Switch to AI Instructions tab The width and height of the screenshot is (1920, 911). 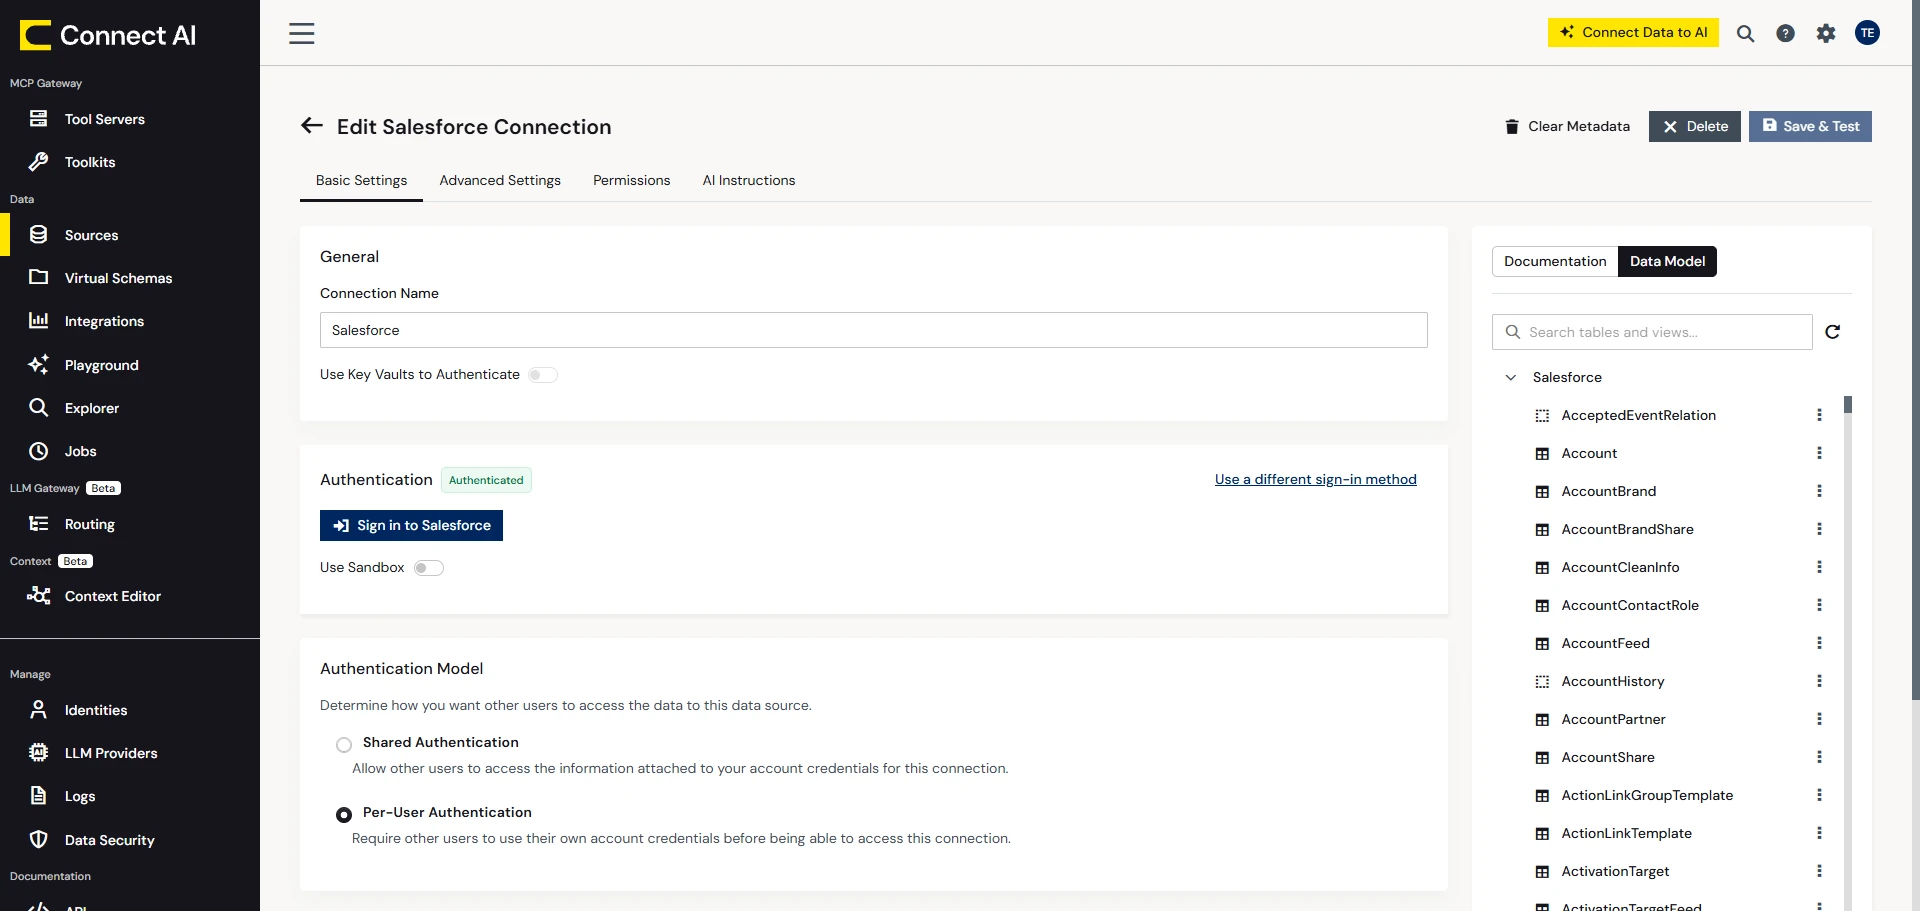(x=749, y=180)
